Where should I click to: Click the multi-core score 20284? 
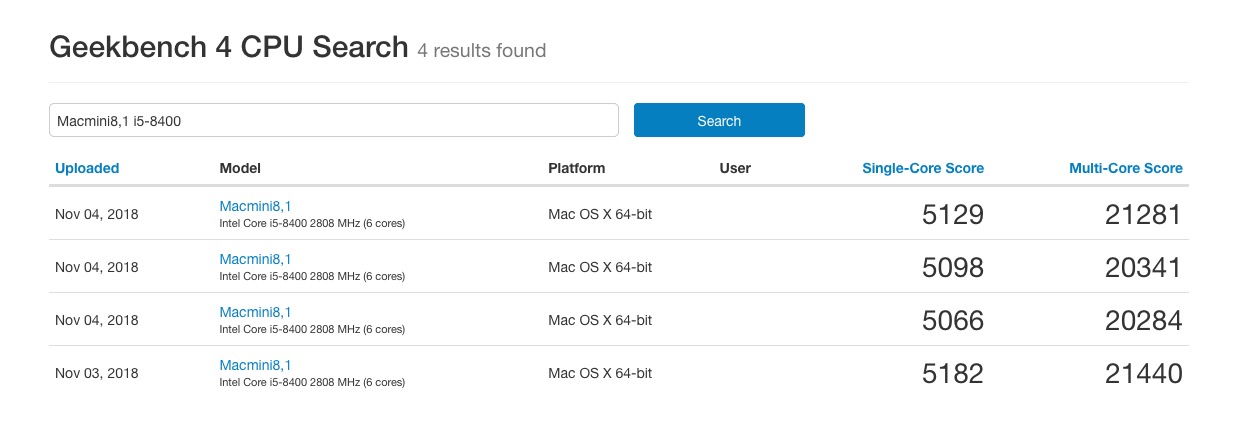pyautogui.click(x=1143, y=320)
